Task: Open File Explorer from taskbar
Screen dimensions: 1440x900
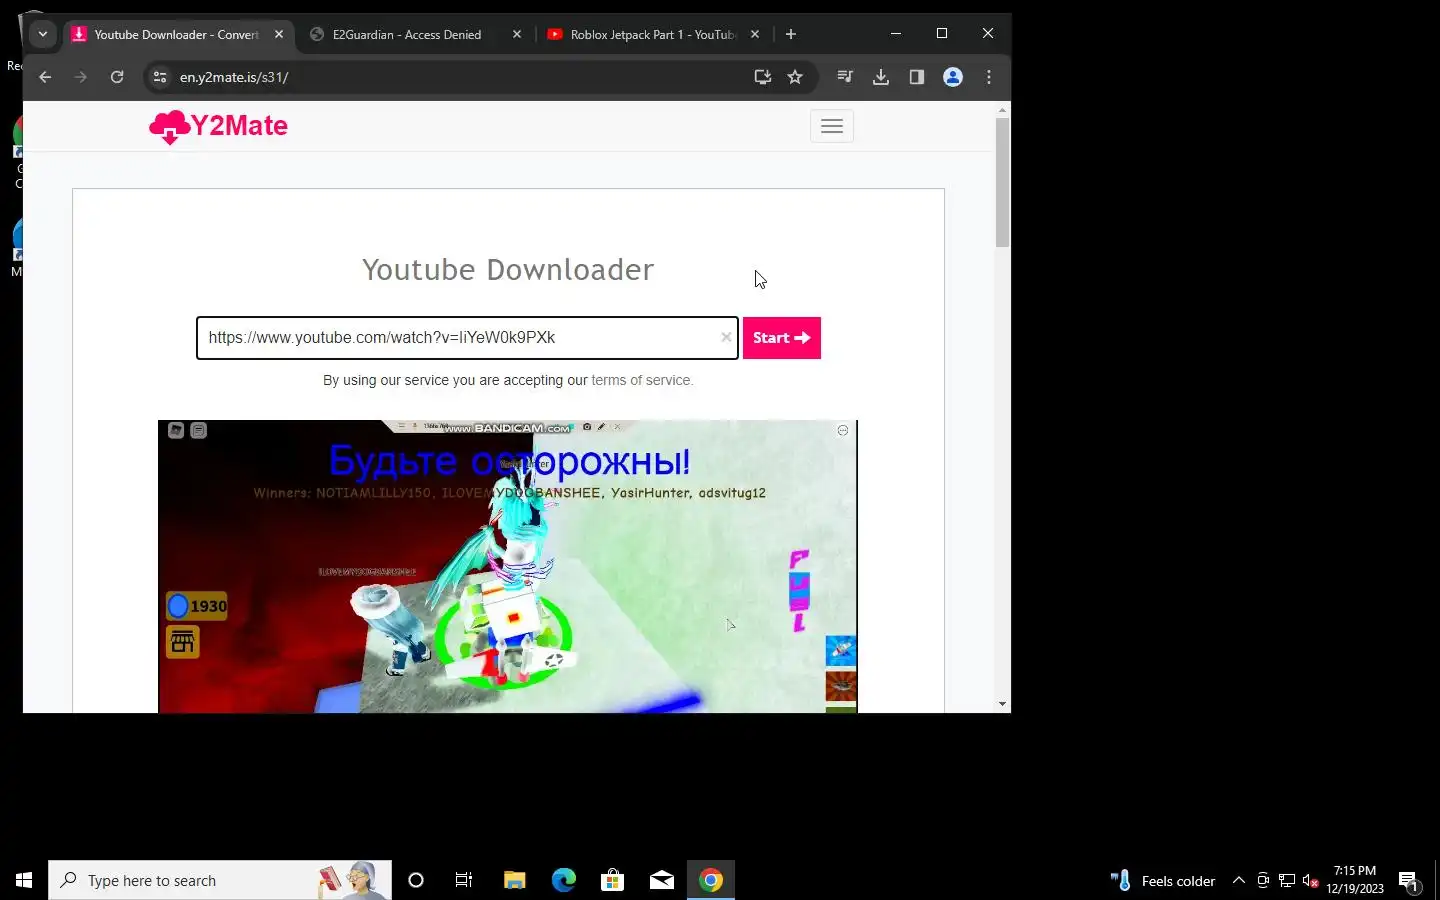Action: 514,880
